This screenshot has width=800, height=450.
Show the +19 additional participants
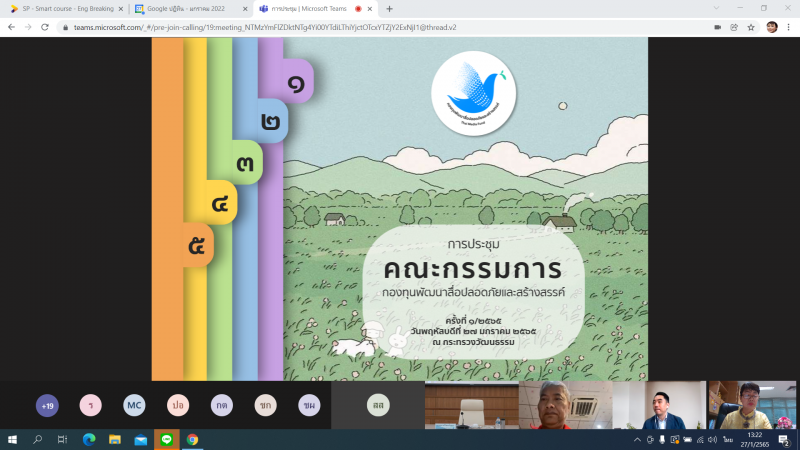tap(47, 406)
